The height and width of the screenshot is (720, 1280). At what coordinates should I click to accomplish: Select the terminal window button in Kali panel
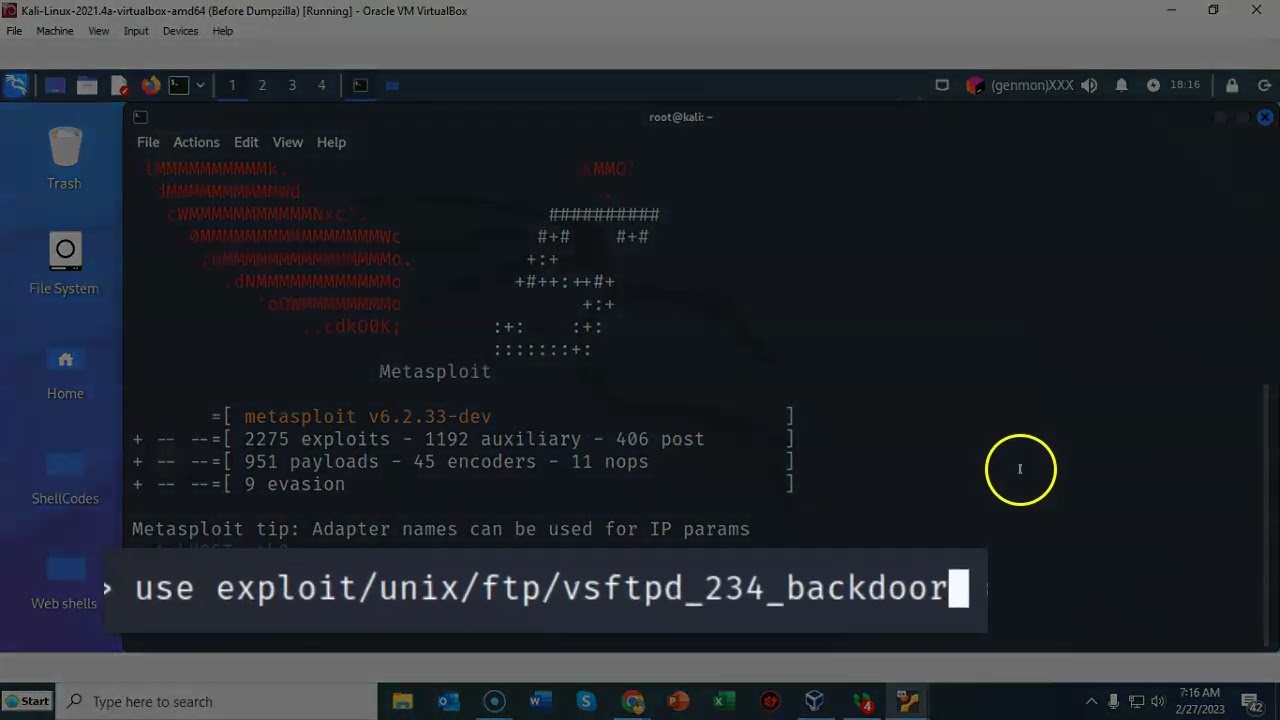click(360, 86)
